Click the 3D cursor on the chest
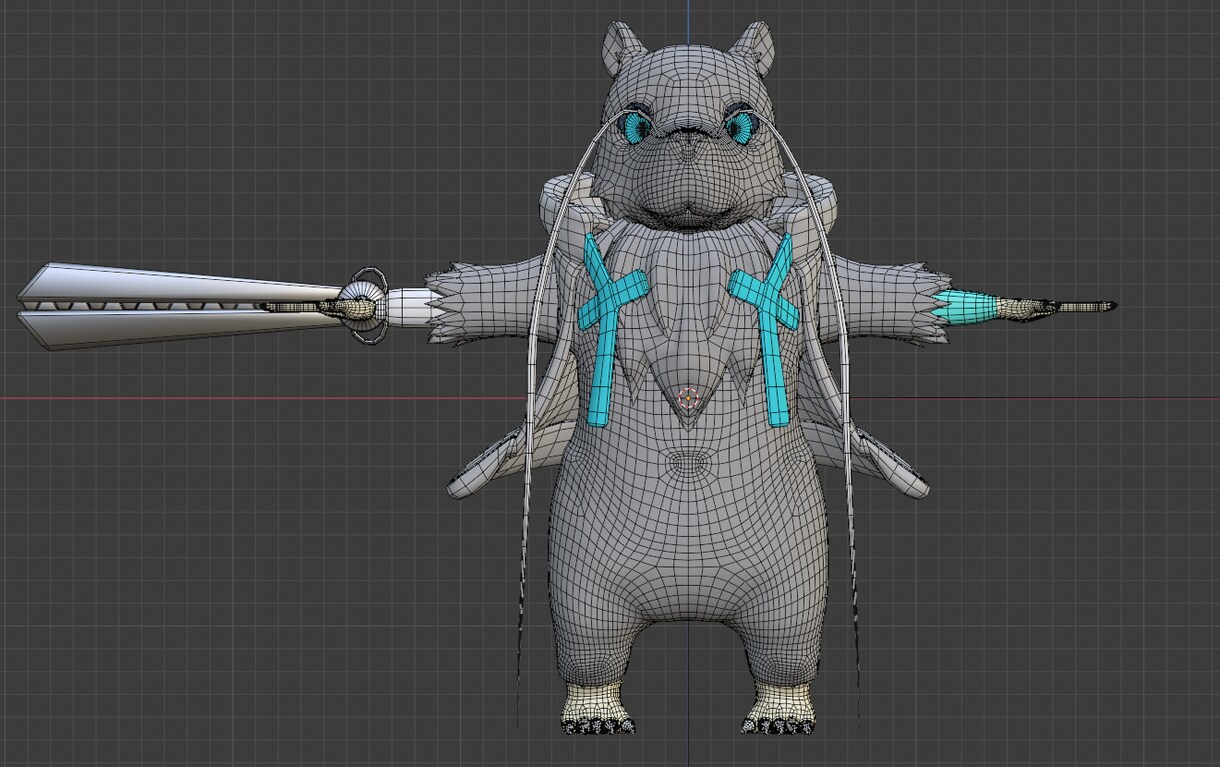This screenshot has height=767, width=1220. point(688,398)
